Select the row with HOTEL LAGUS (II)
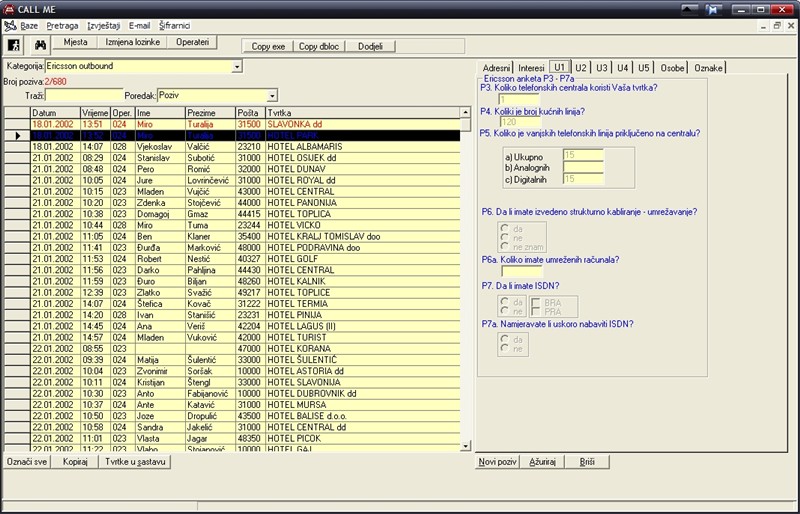The image size is (800, 514). [x=232, y=326]
